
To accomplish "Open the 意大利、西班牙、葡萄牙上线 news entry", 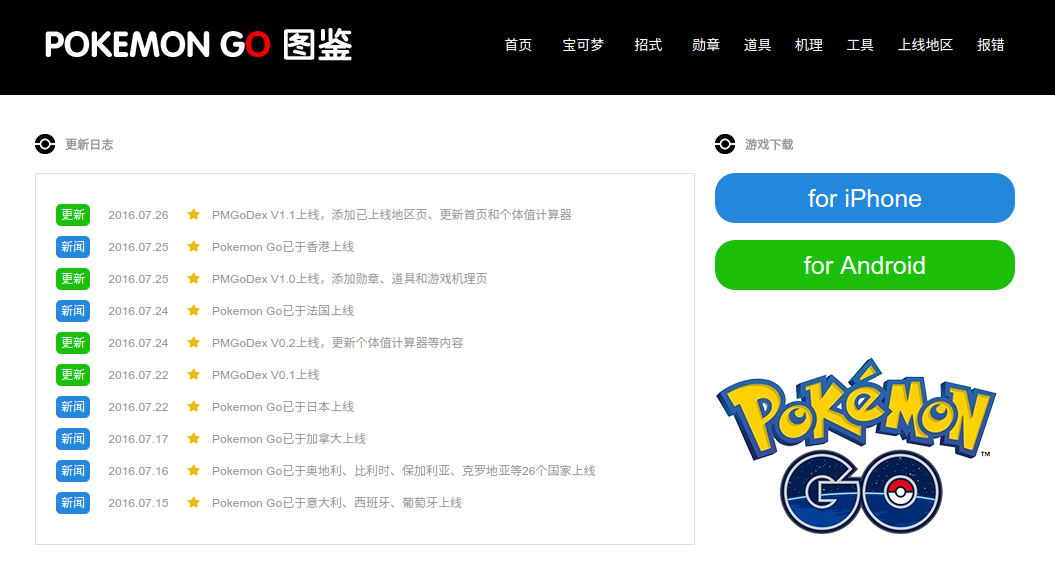I will point(336,503).
